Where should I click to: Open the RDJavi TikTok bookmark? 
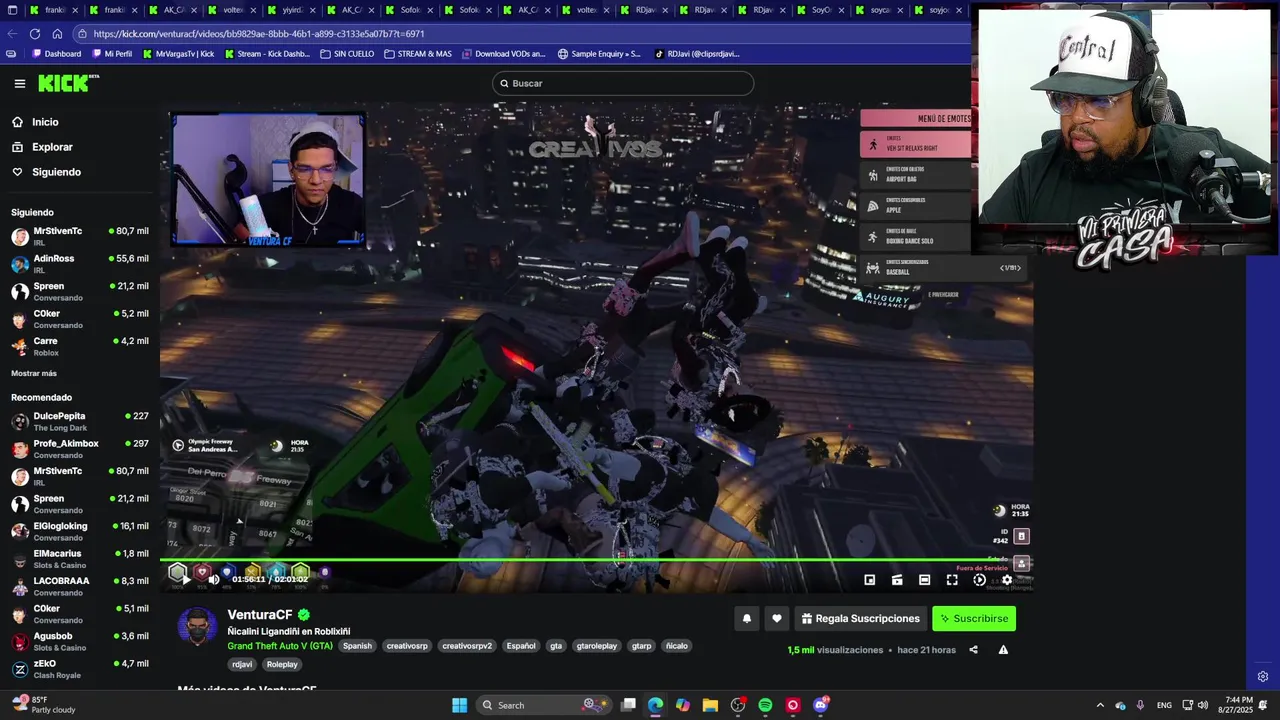697,54
